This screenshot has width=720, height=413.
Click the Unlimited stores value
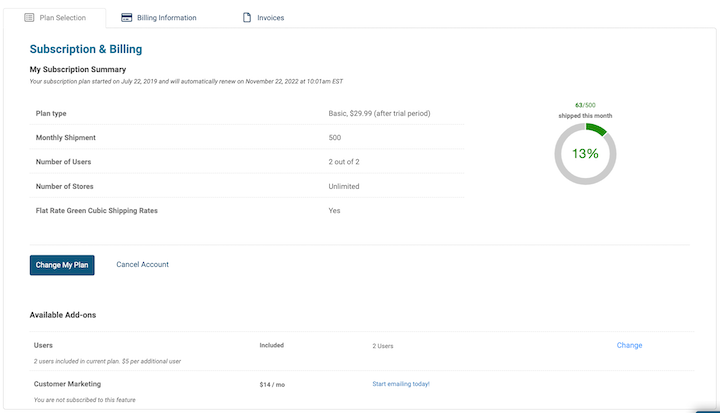tap(344, 187)
